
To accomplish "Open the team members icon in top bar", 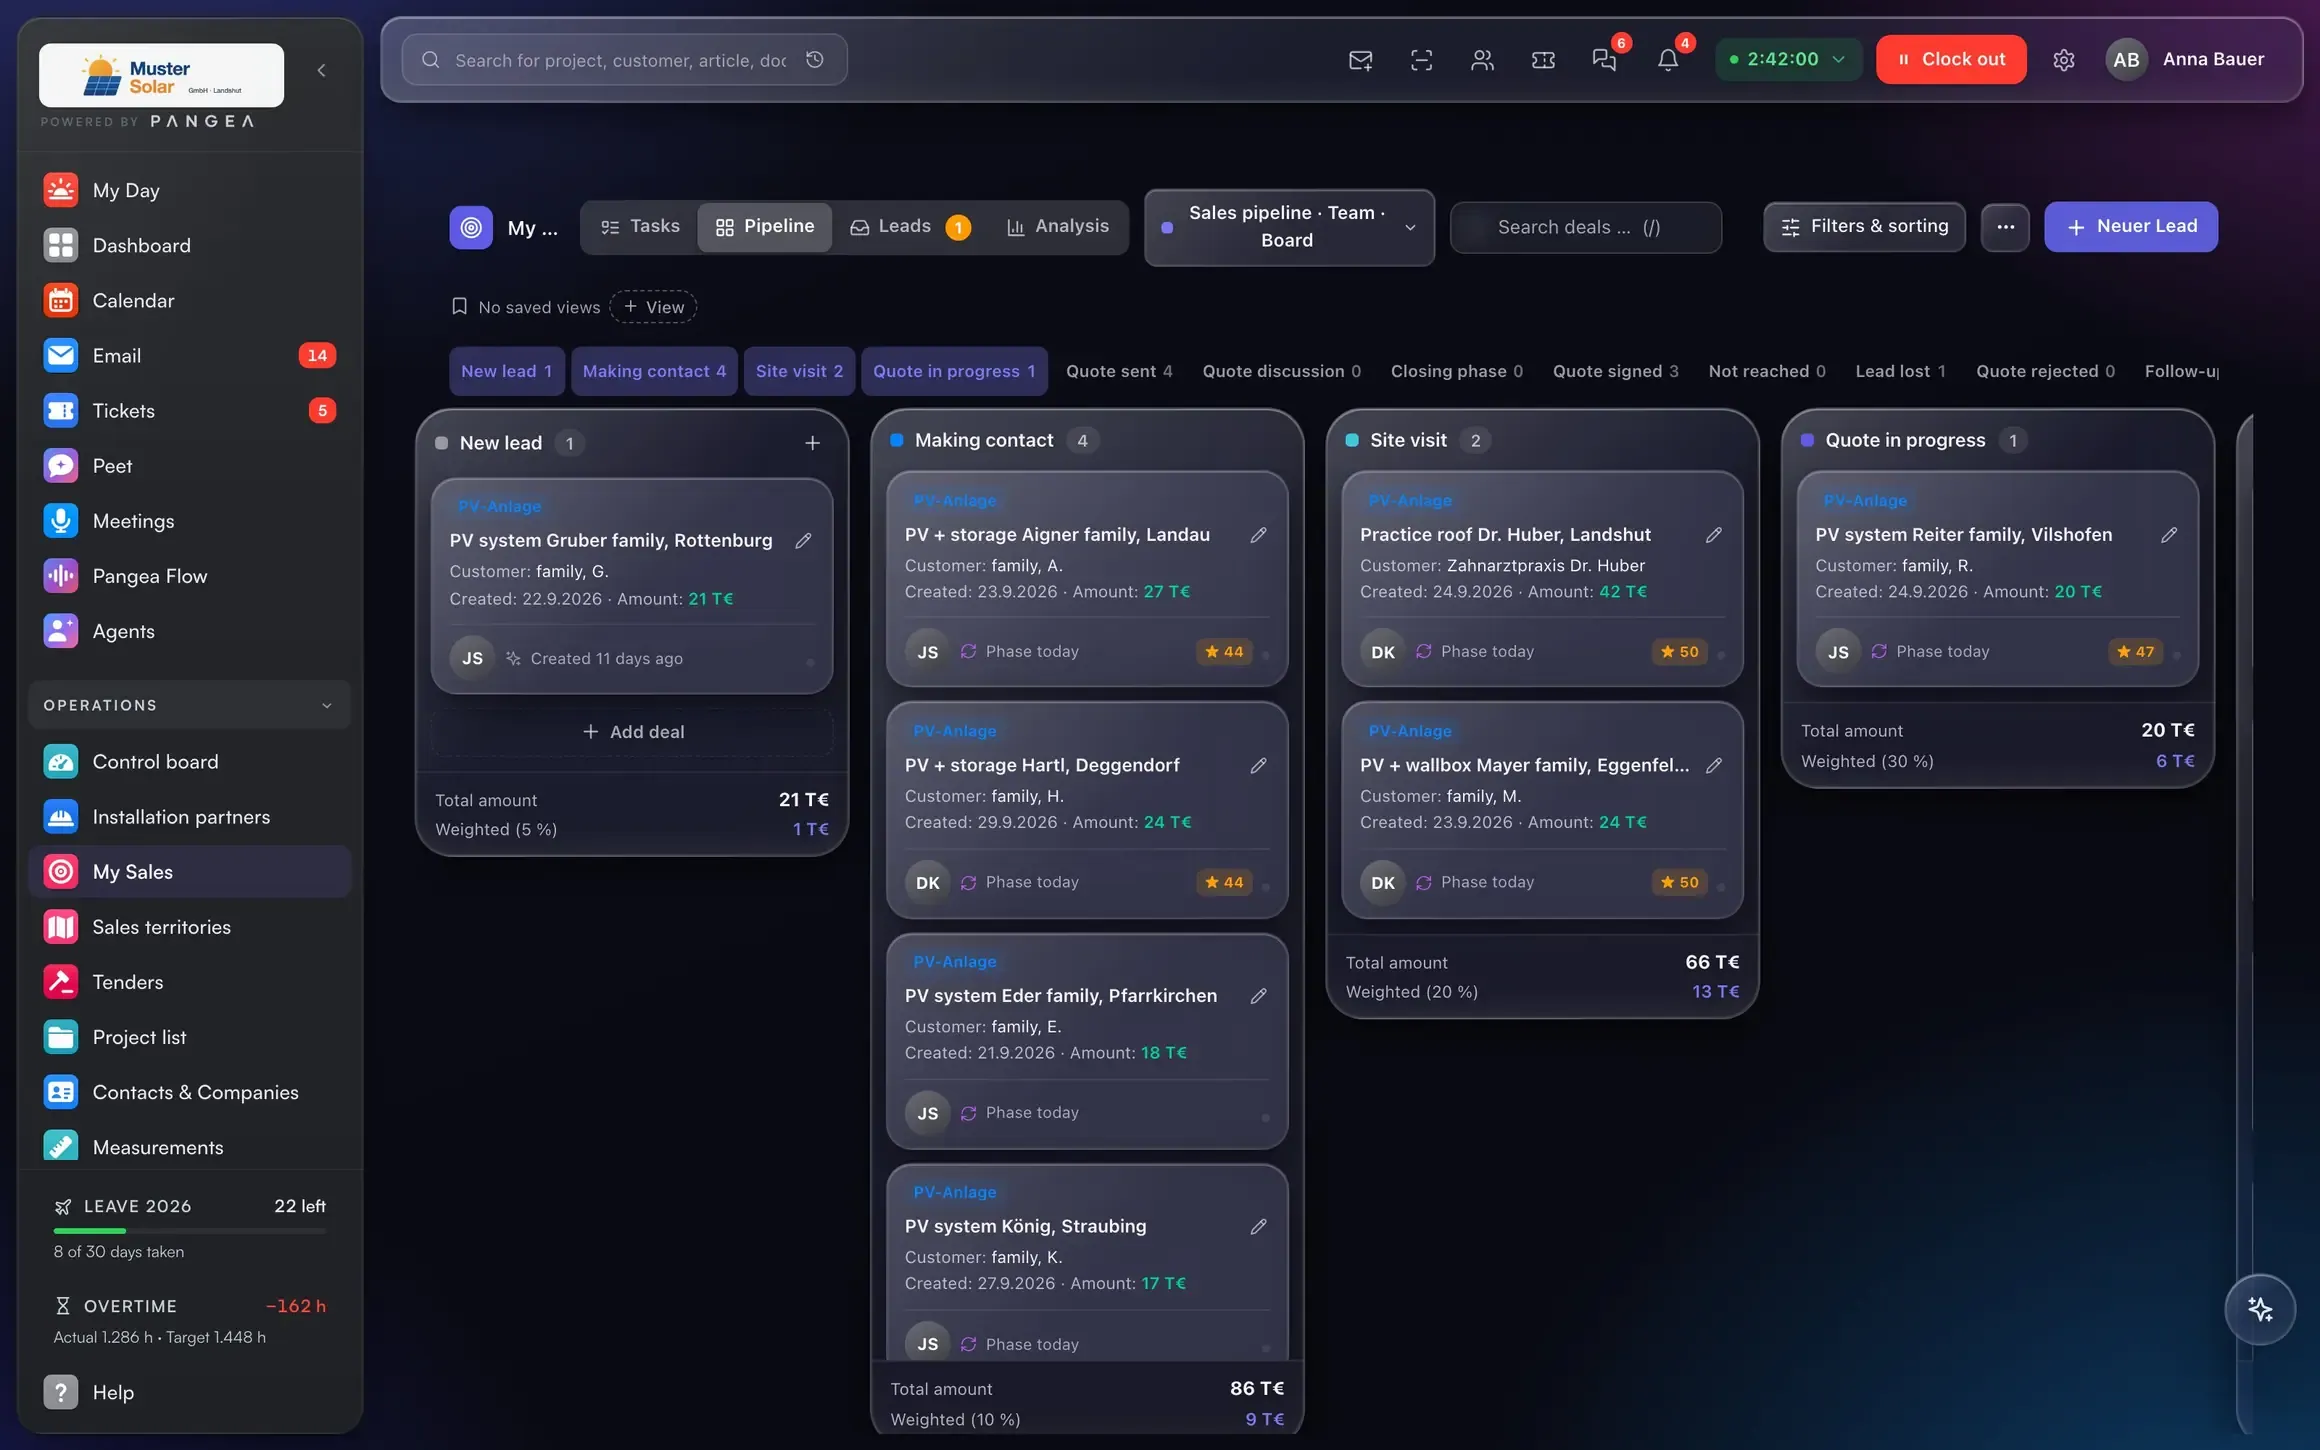I will [1482, 60].
